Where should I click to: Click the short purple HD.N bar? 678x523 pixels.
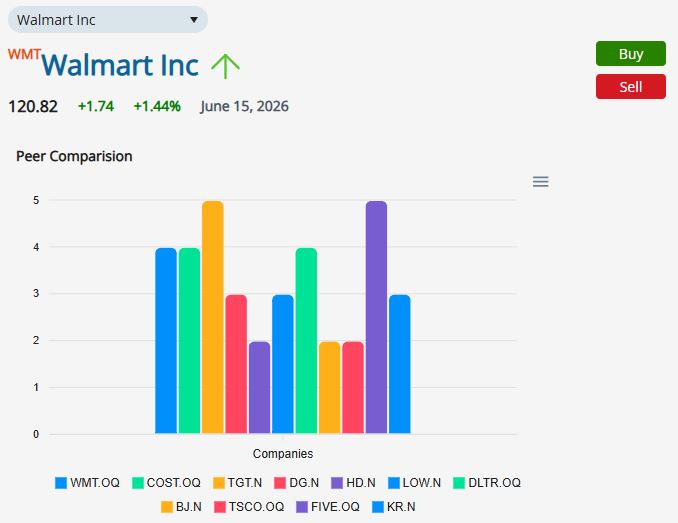coord(259,388)
